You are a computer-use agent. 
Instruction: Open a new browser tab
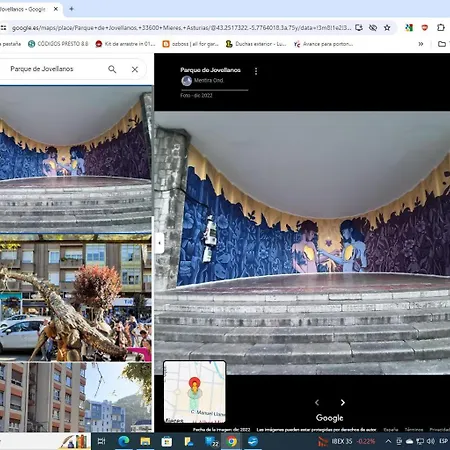(x=71, y=9)
